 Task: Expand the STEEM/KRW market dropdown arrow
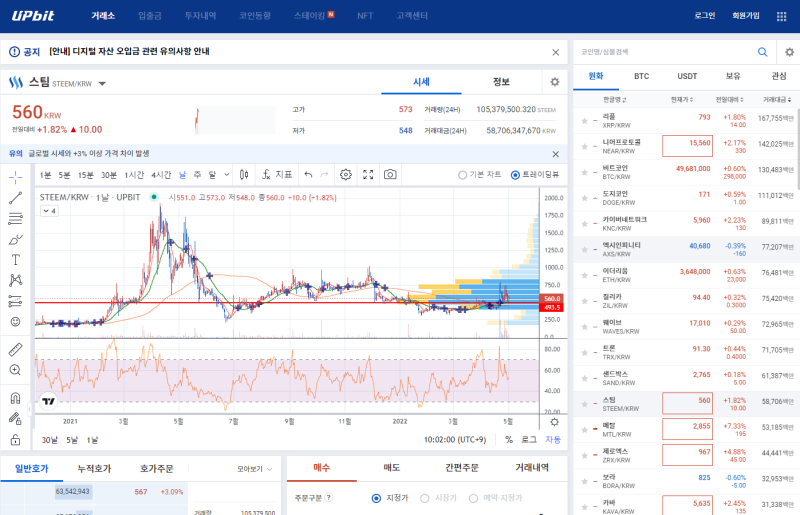102,84
